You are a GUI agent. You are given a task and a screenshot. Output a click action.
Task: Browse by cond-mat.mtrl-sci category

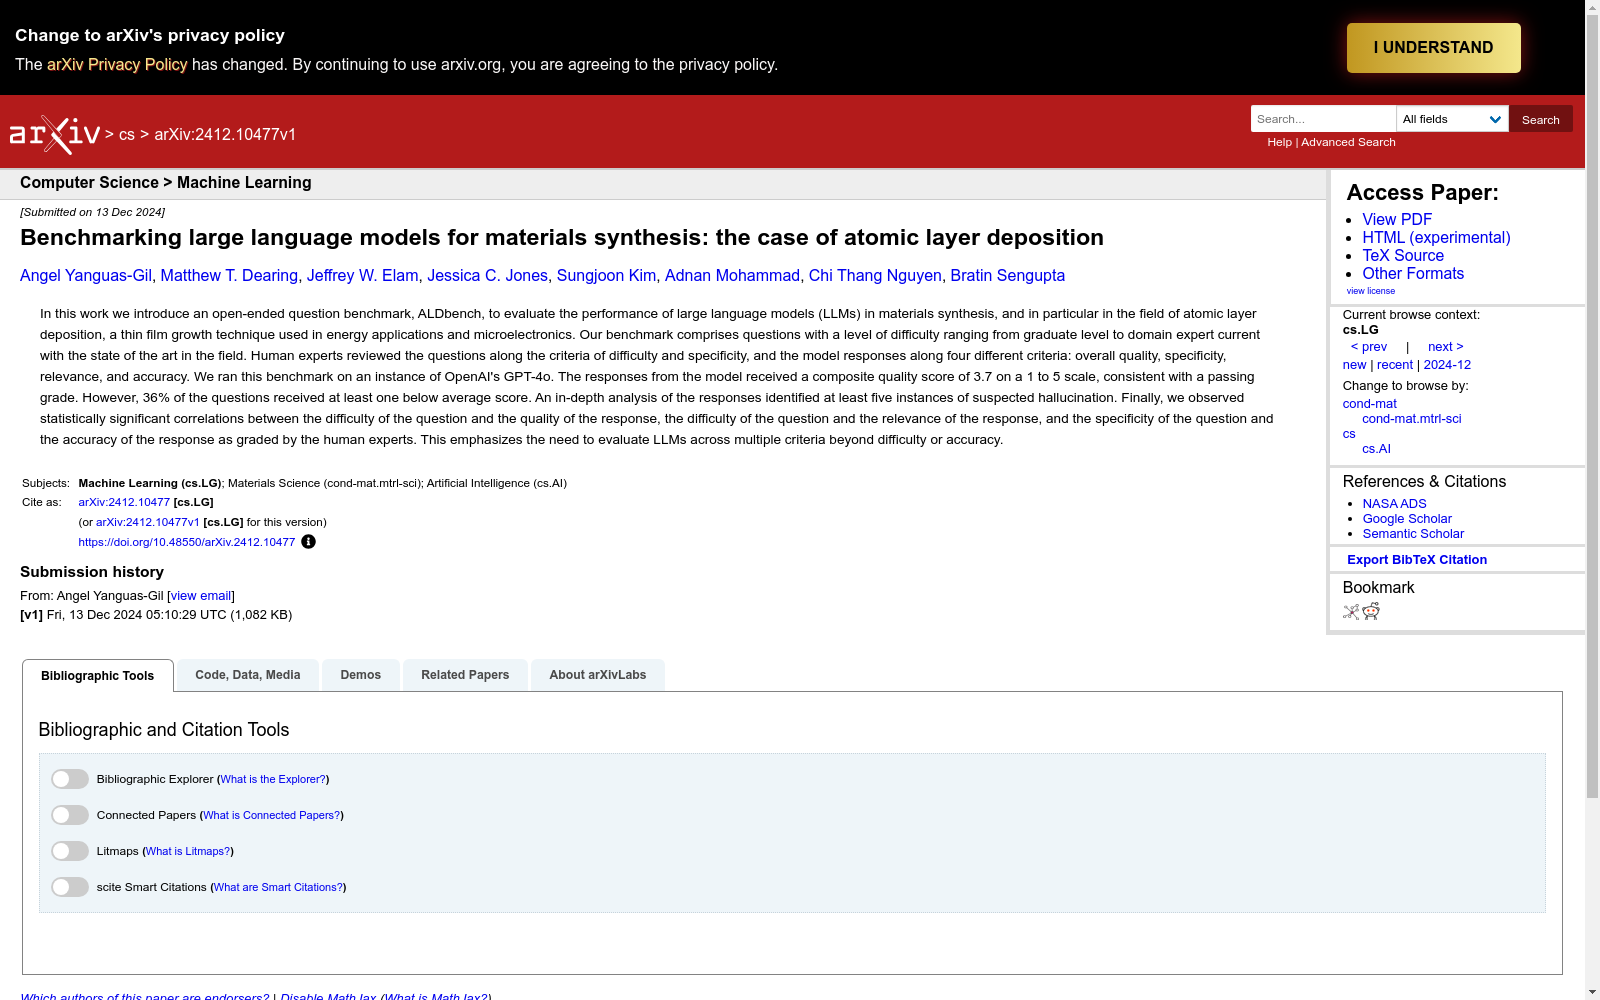click(1412, 419)
